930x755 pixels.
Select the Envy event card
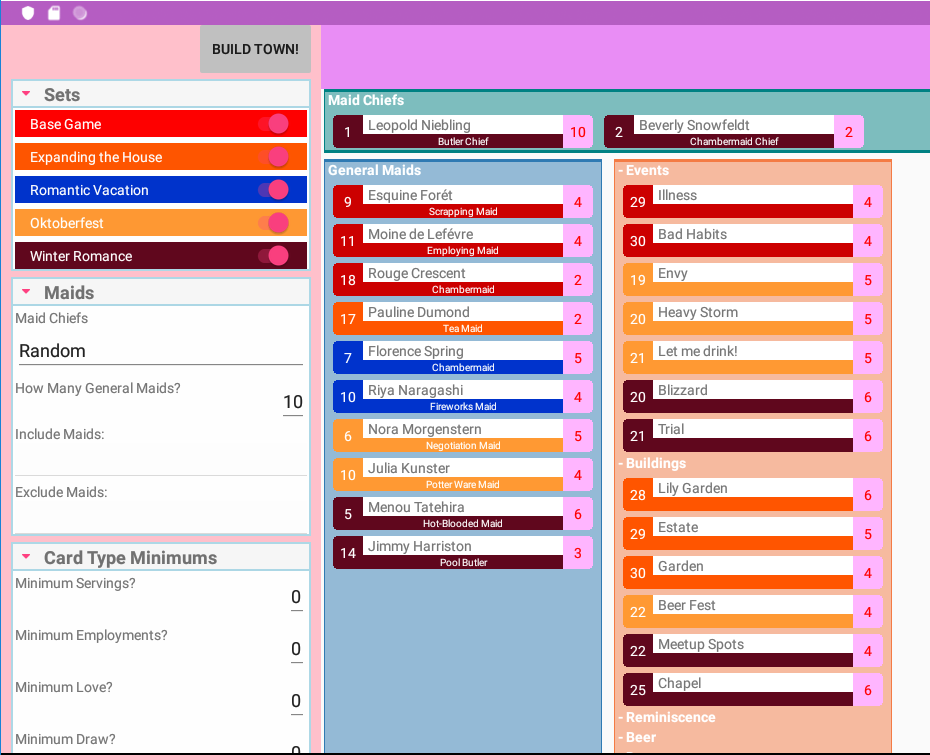753,280
